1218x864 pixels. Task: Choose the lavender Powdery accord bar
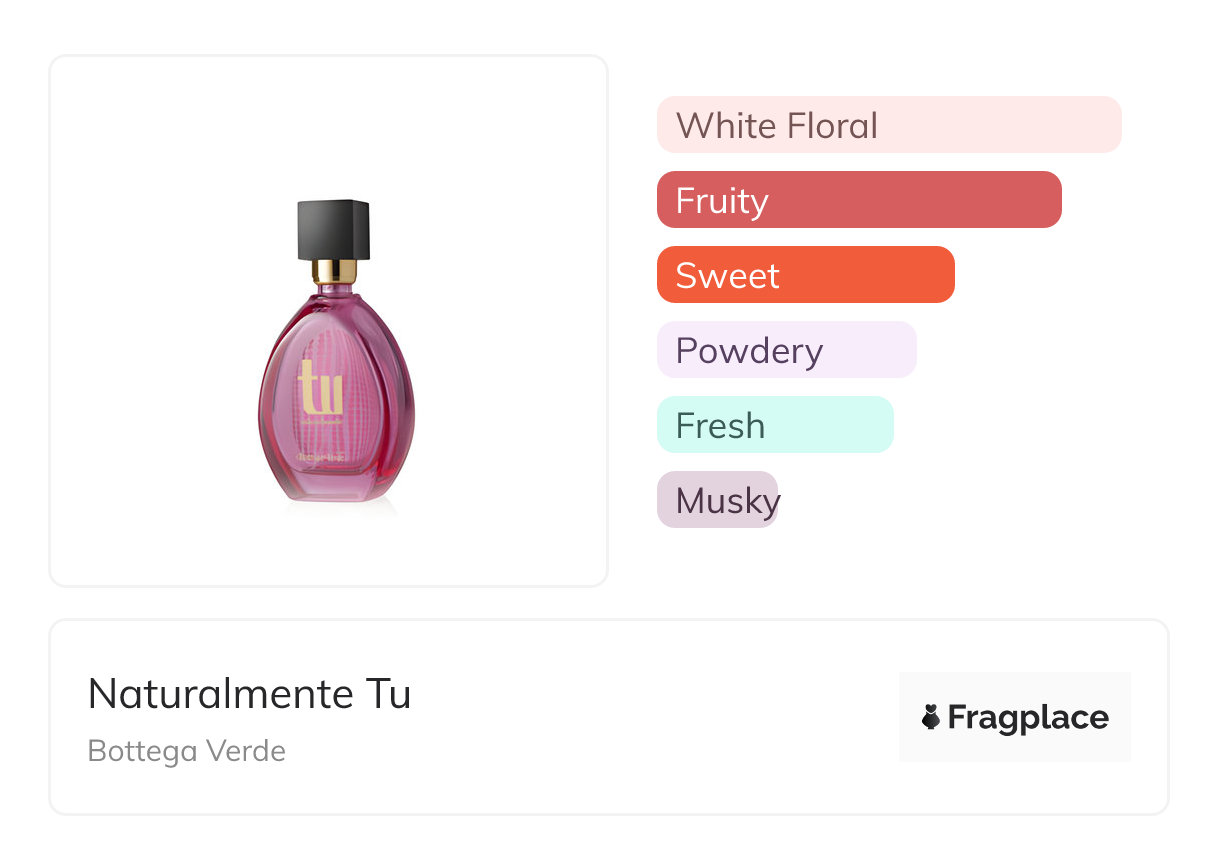786,350
